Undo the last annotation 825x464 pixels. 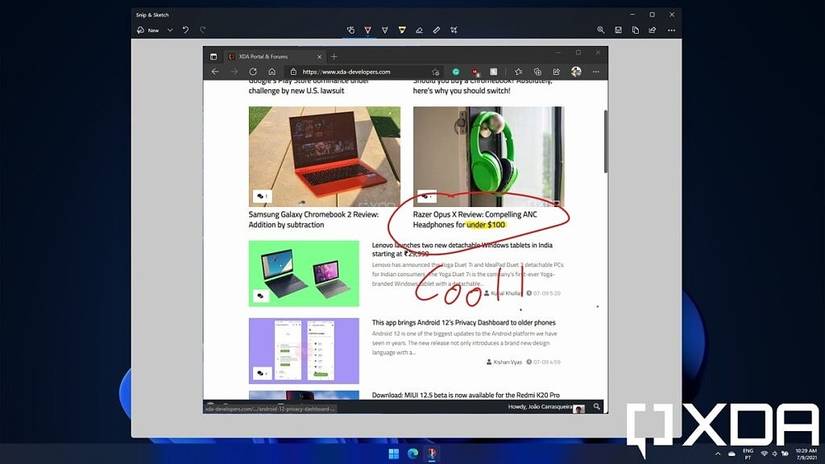pyautogui.click(x=186, y=30)
